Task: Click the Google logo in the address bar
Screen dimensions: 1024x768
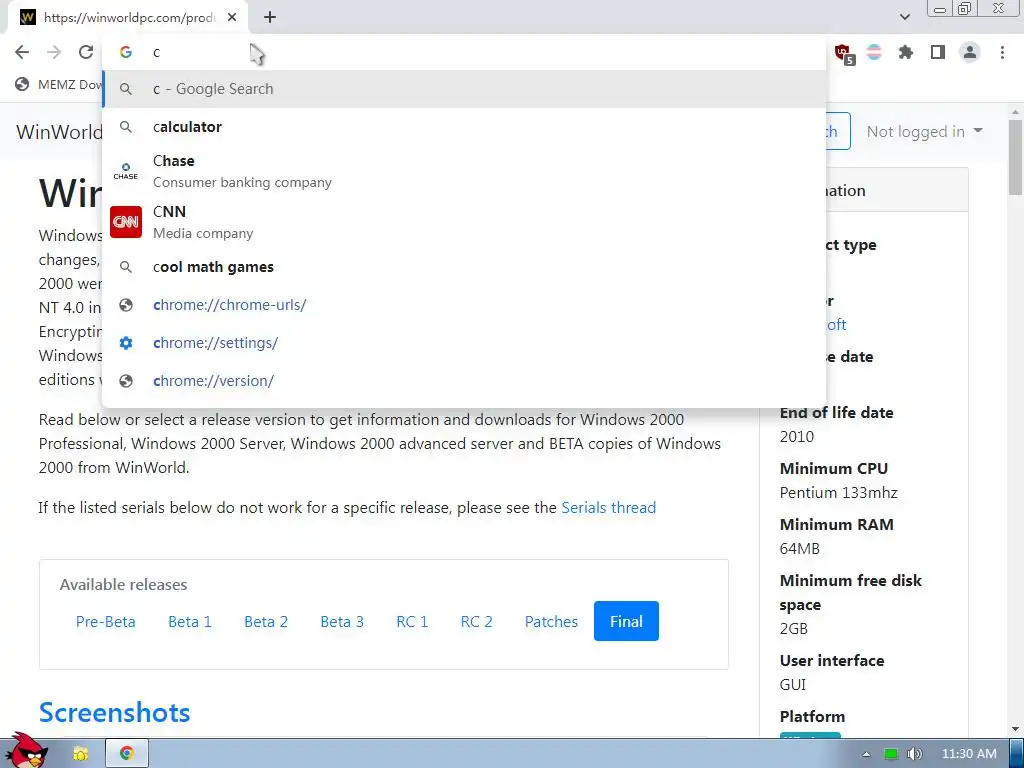Action: (126, 52)
